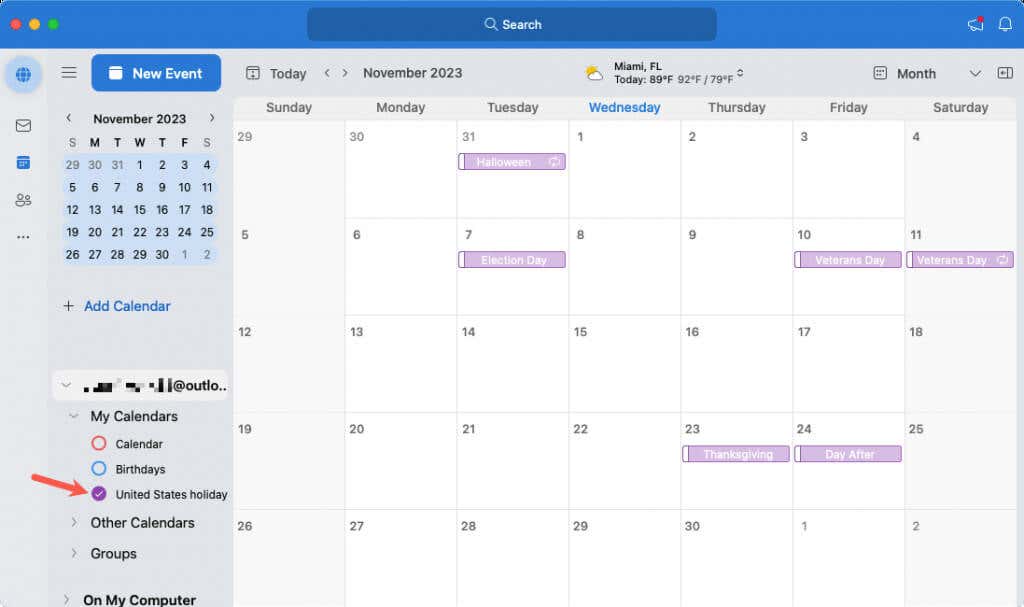1024x607 pixels.
Task: Go to previous month in main toolbar
Action: click(x=327, y=73)
